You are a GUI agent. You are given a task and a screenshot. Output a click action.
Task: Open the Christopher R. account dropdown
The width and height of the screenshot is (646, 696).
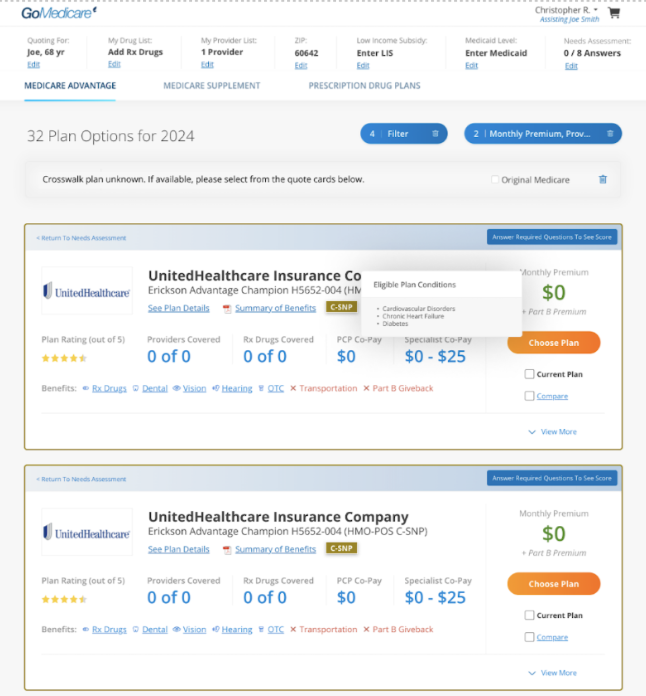pyautogui.click(x=566, y=10)
